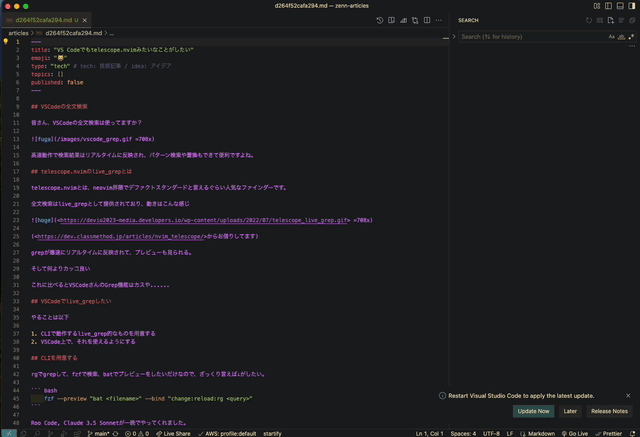Toggle primary side bar visibility
Screen dimensions: 640x437
[609, 6]
